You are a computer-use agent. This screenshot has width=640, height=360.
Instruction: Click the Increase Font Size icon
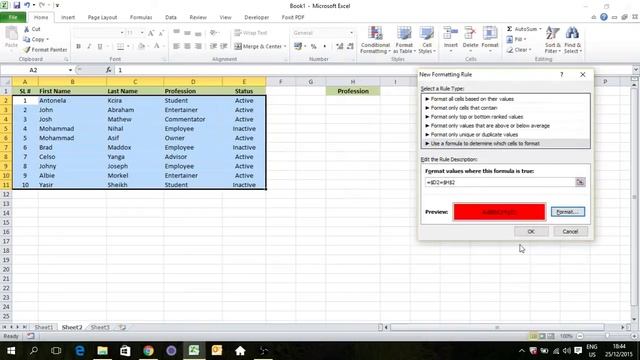(x=151, y=33)
